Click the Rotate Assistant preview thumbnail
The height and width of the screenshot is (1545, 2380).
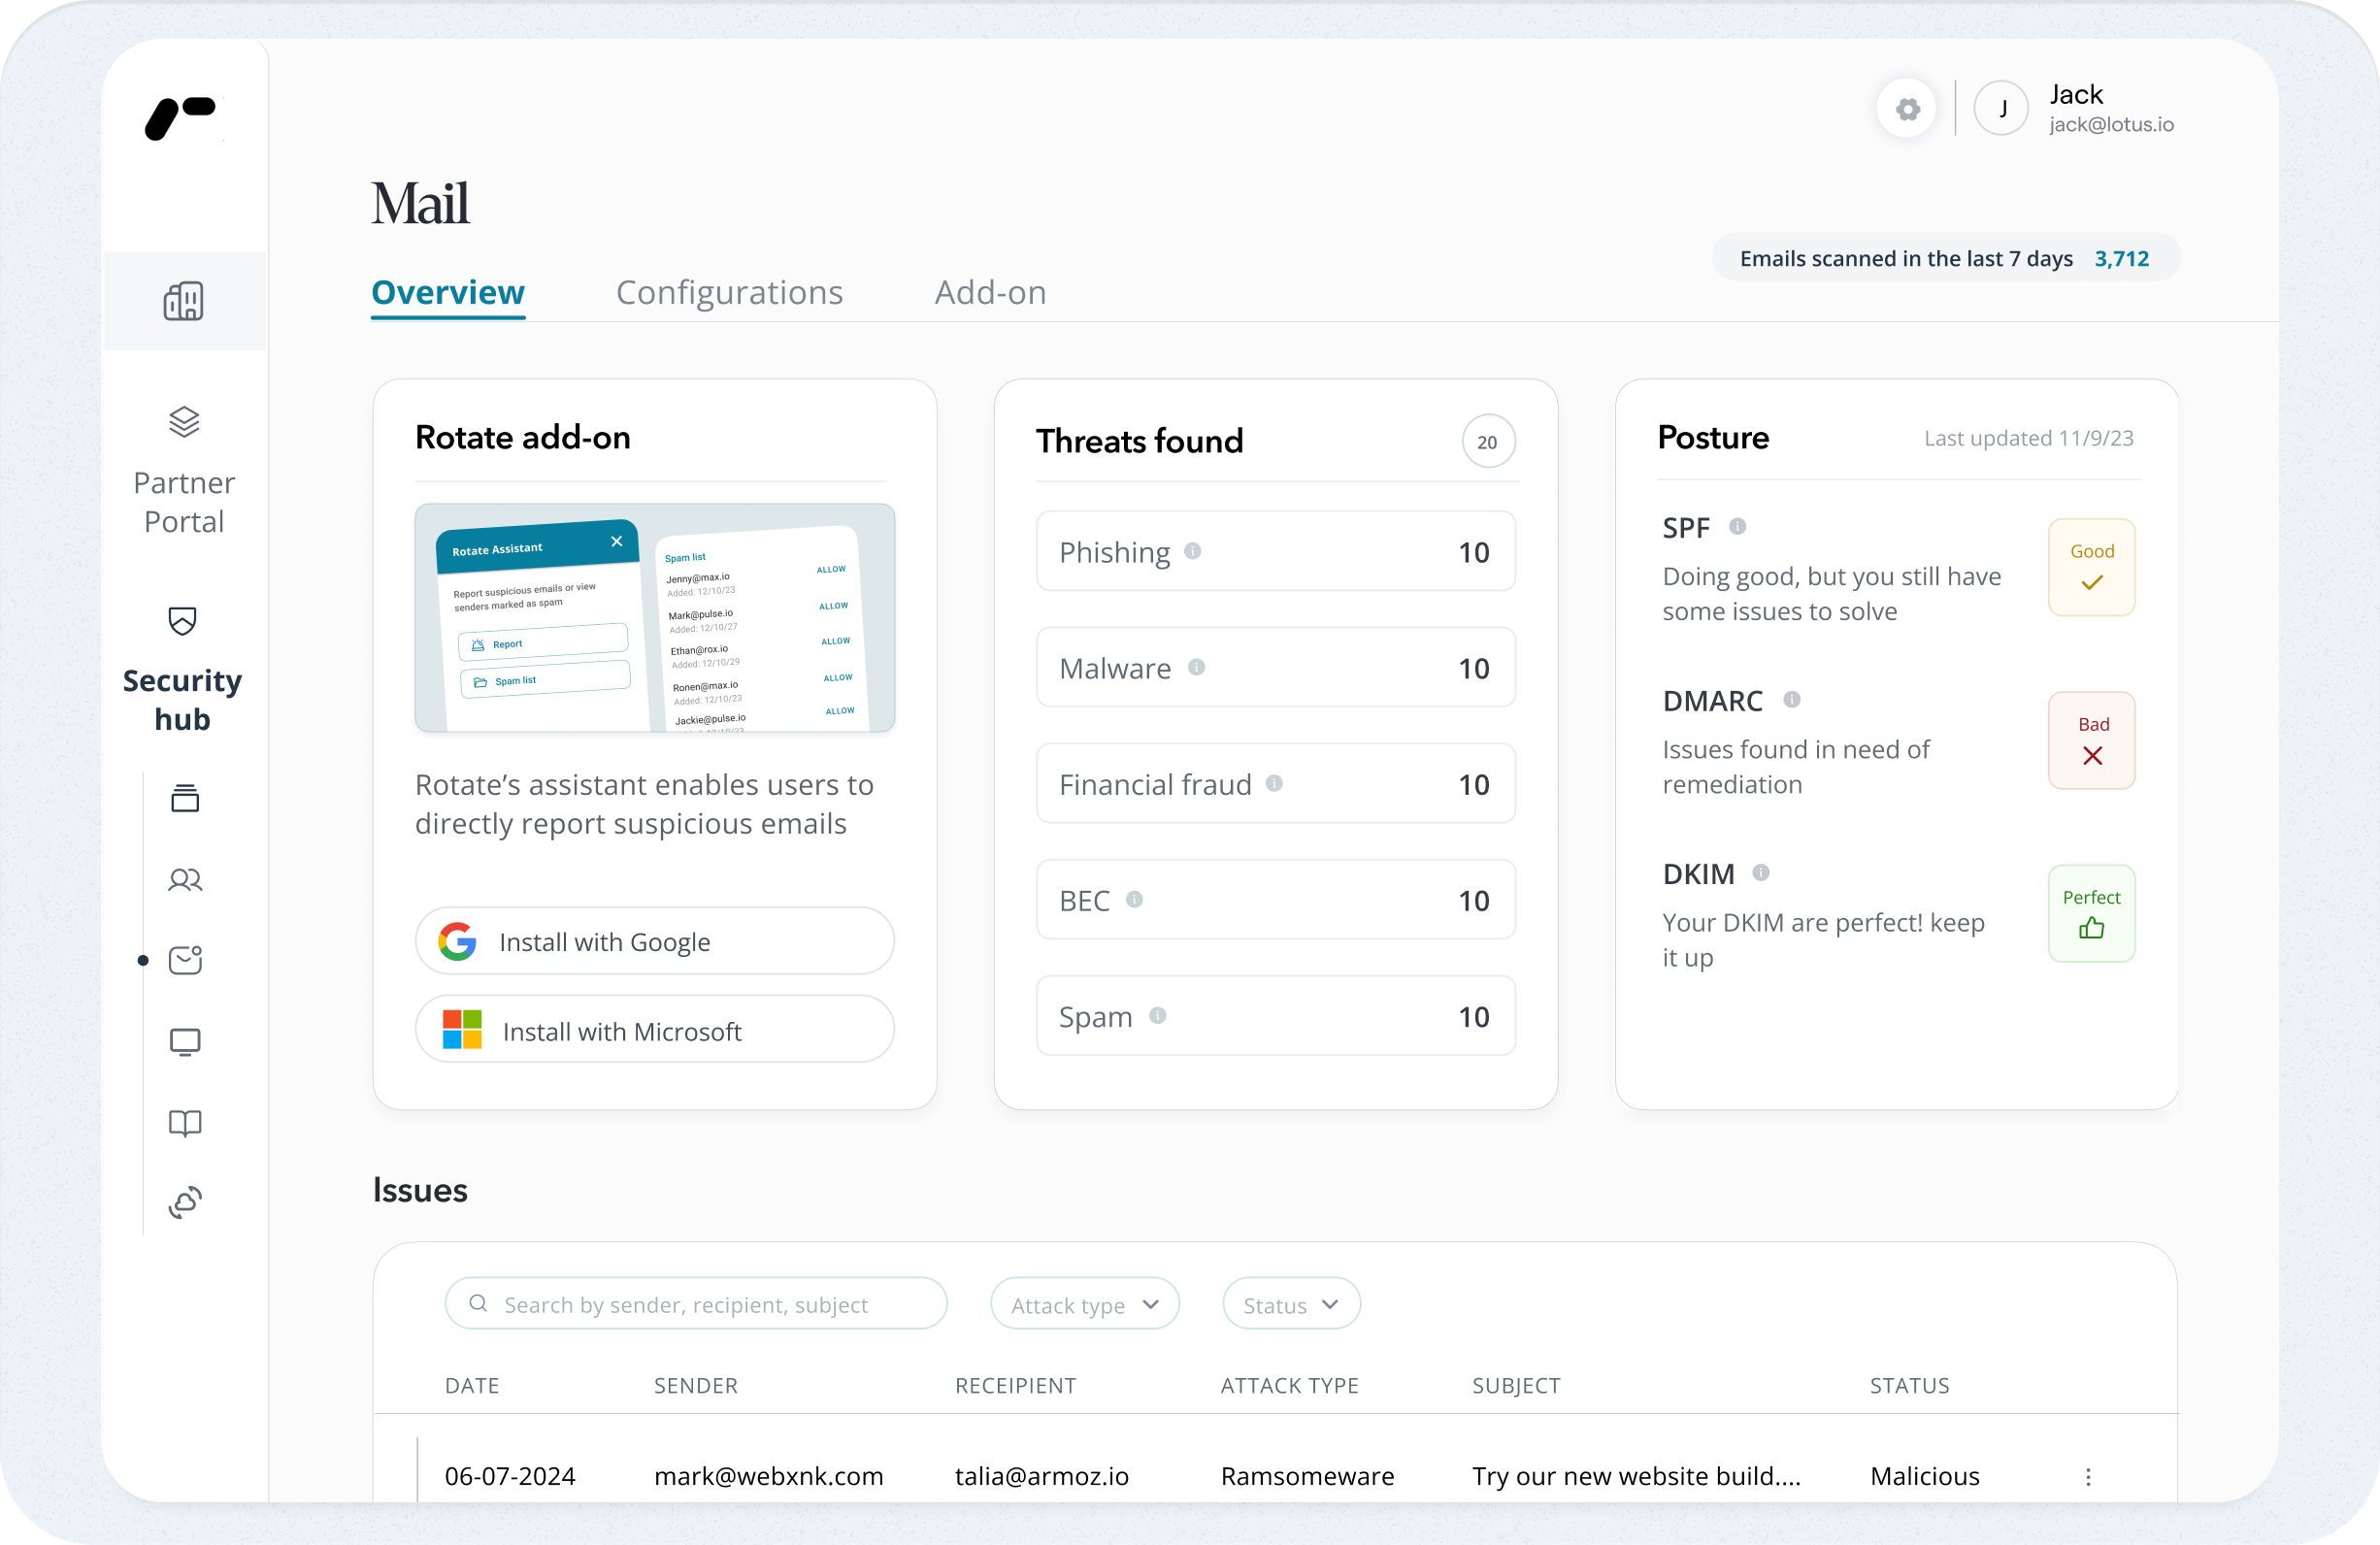(654, 618)
